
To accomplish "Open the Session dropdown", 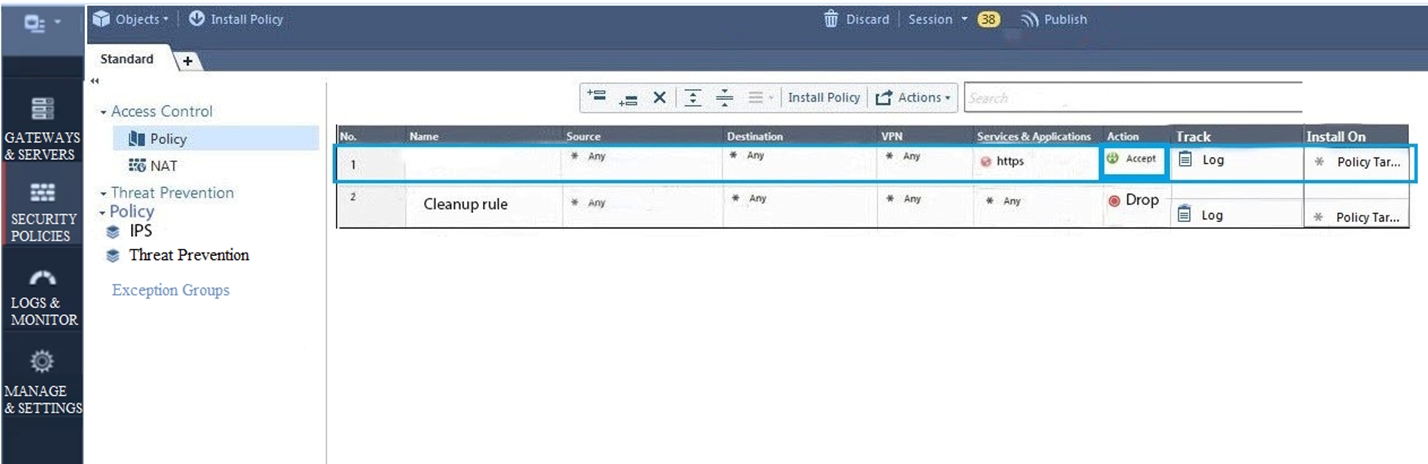I will (x=937, y=19).
